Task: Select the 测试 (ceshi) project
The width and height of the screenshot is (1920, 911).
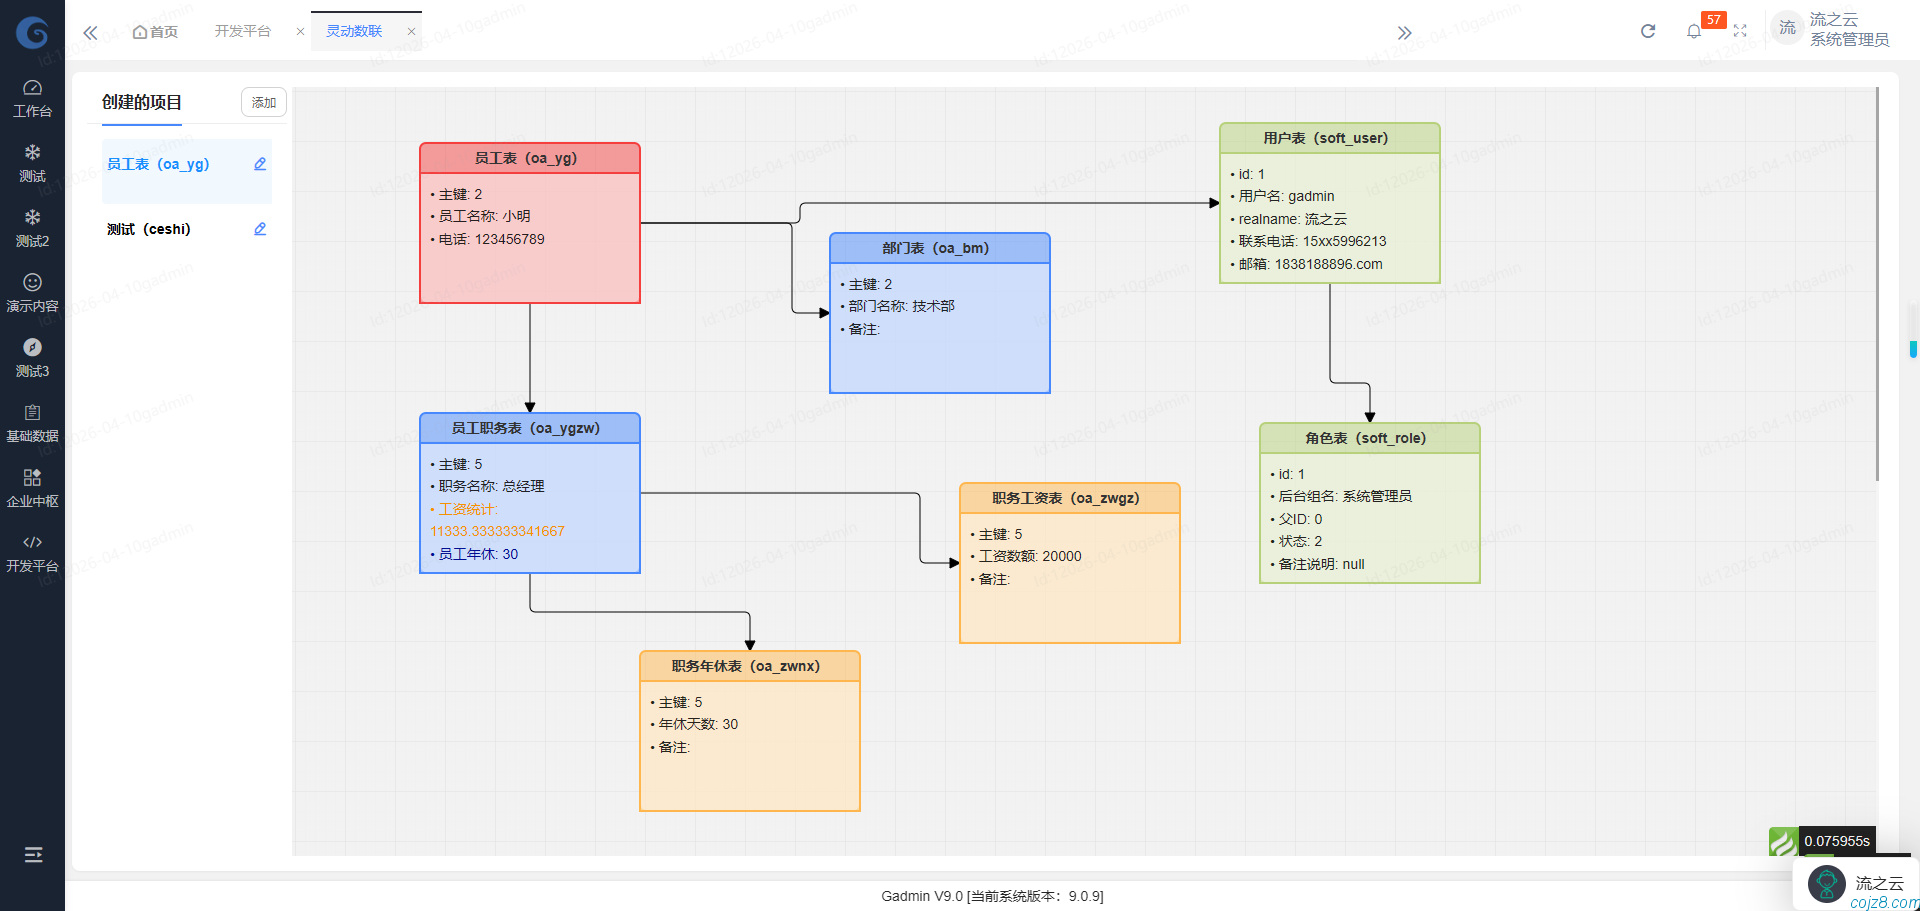Action: point(149,229)
